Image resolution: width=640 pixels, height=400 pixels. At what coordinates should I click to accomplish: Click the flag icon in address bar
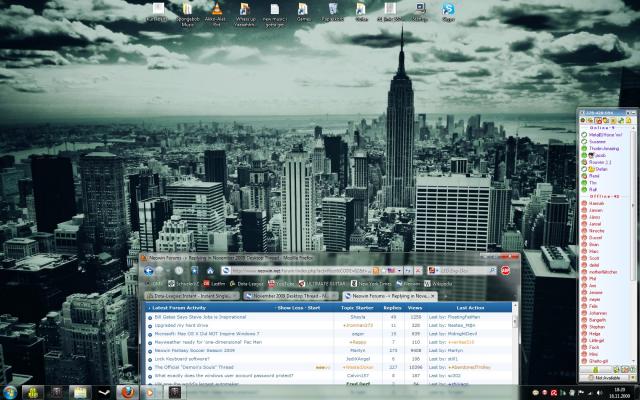point(391,270)
